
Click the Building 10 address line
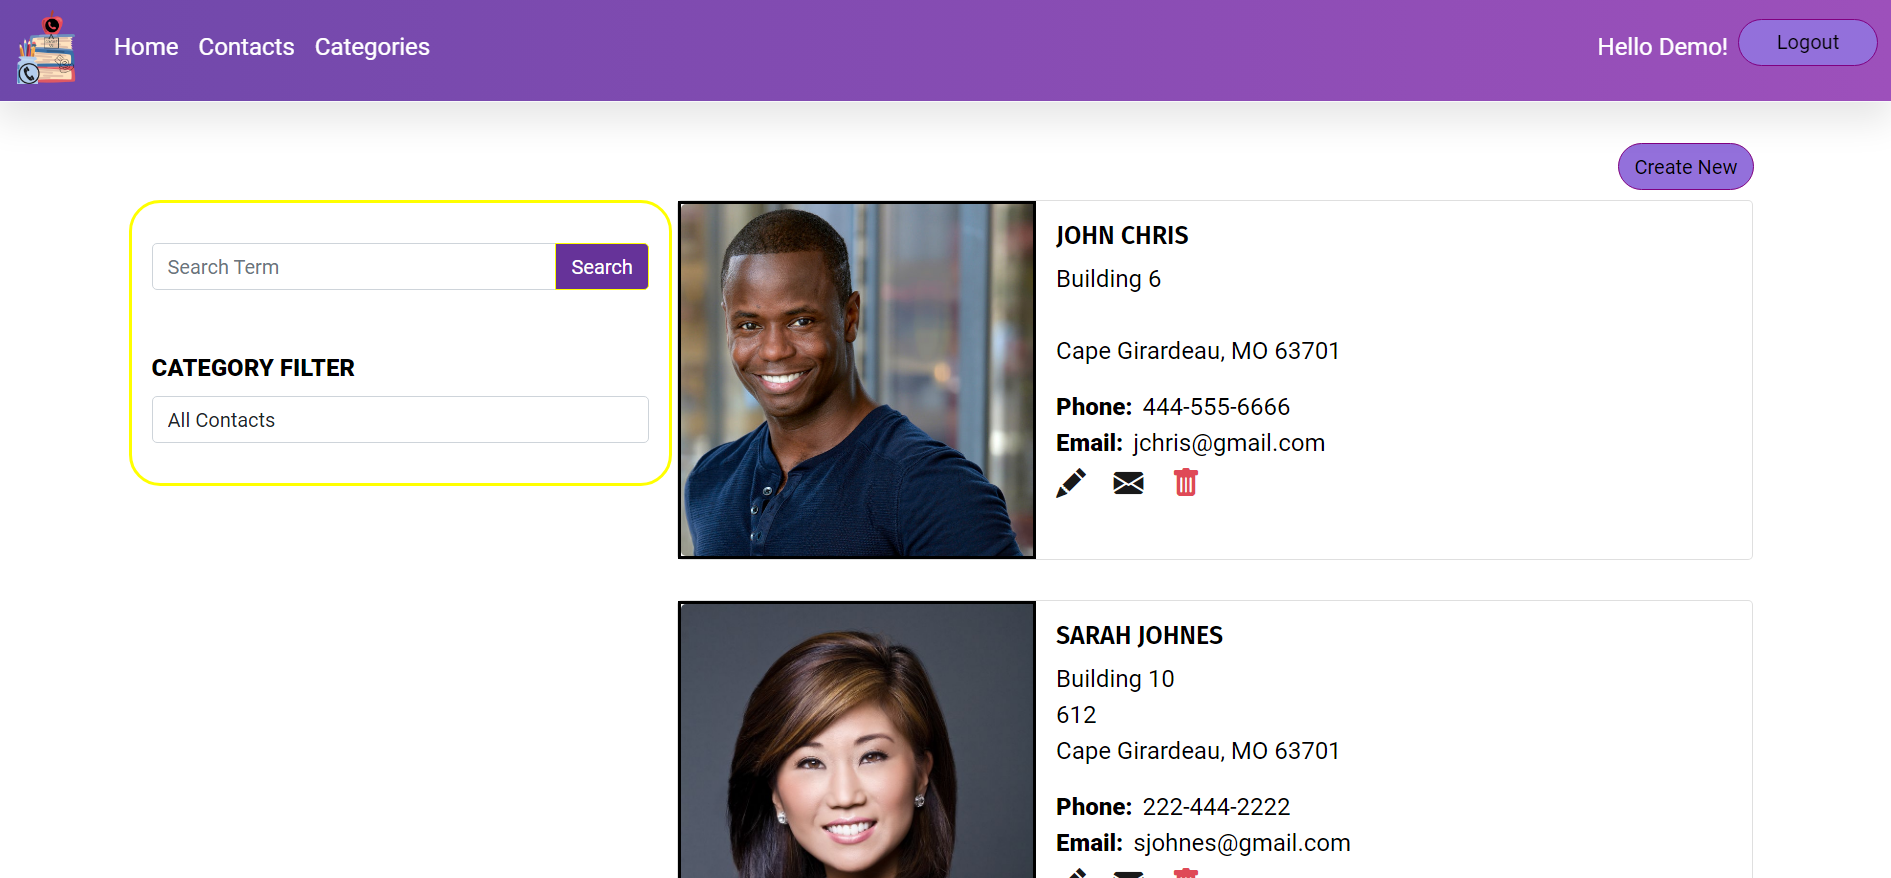1115,679
